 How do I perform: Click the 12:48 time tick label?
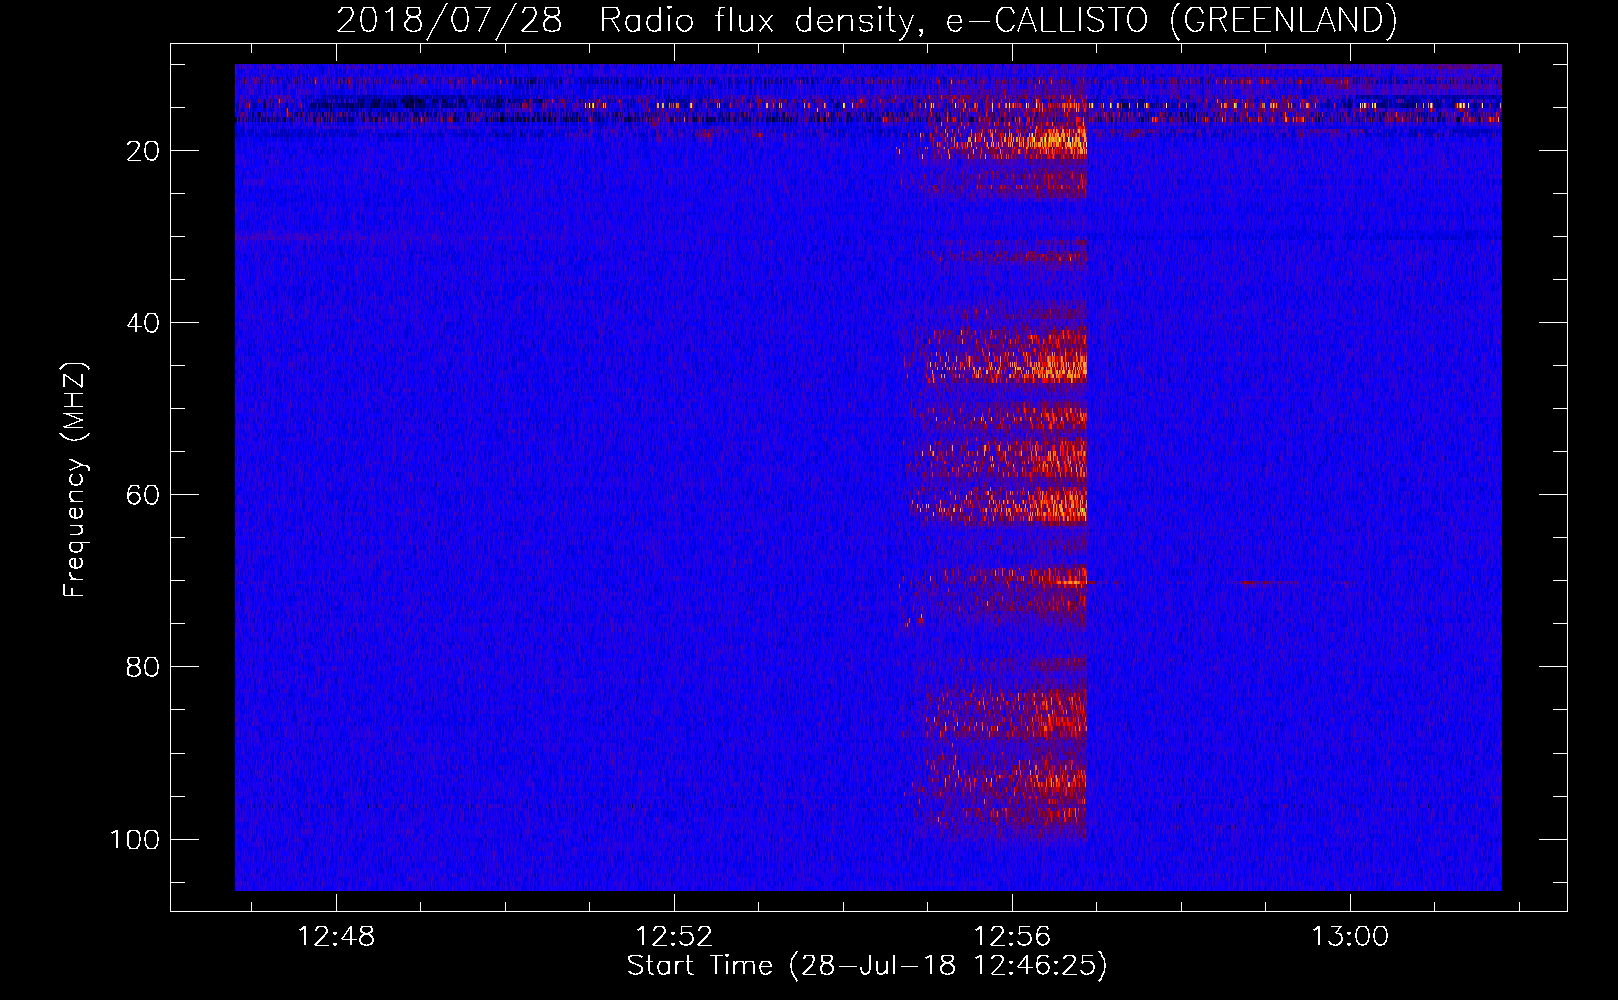click(x=336, y=937)
